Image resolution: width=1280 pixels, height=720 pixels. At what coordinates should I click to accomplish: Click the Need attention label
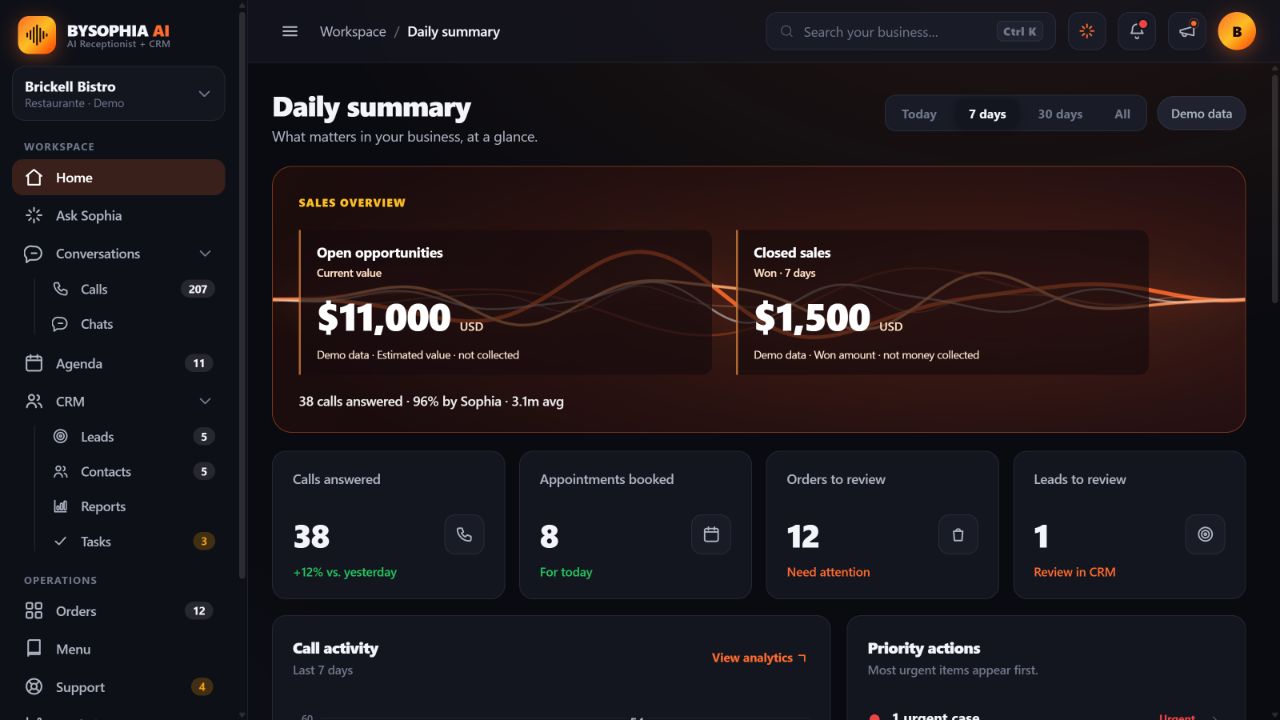pyautogui.click(x=828, y=573)
